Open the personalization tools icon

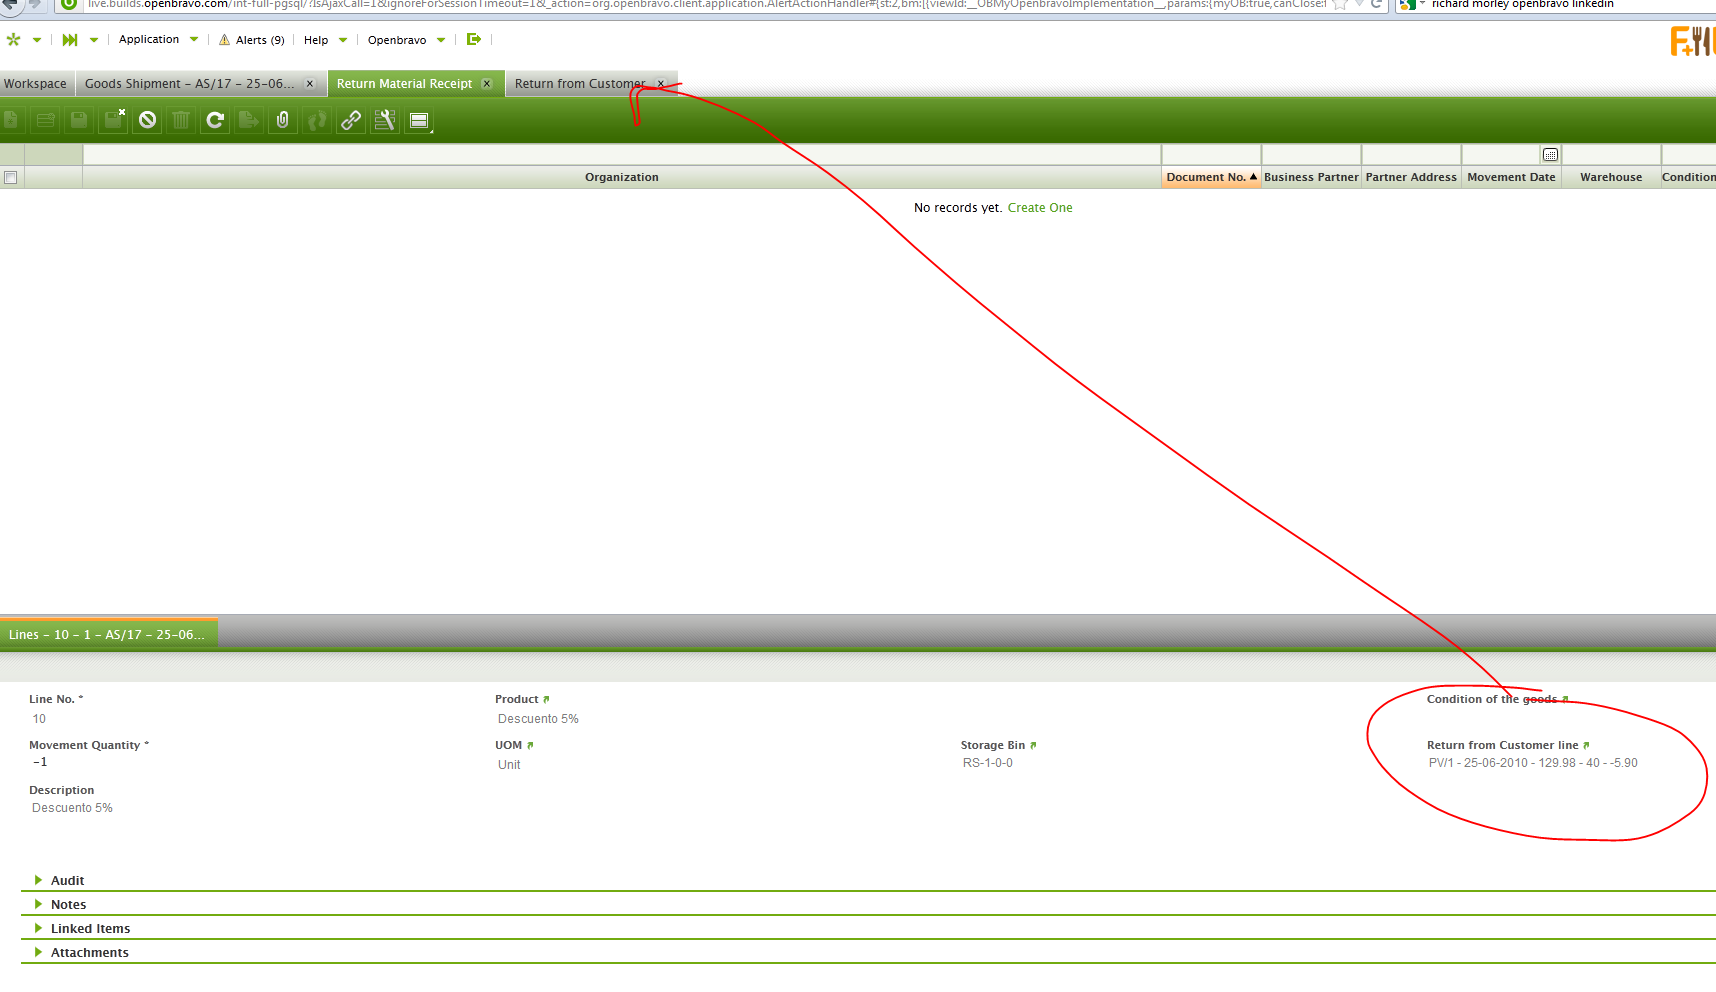tap(385, 121)
